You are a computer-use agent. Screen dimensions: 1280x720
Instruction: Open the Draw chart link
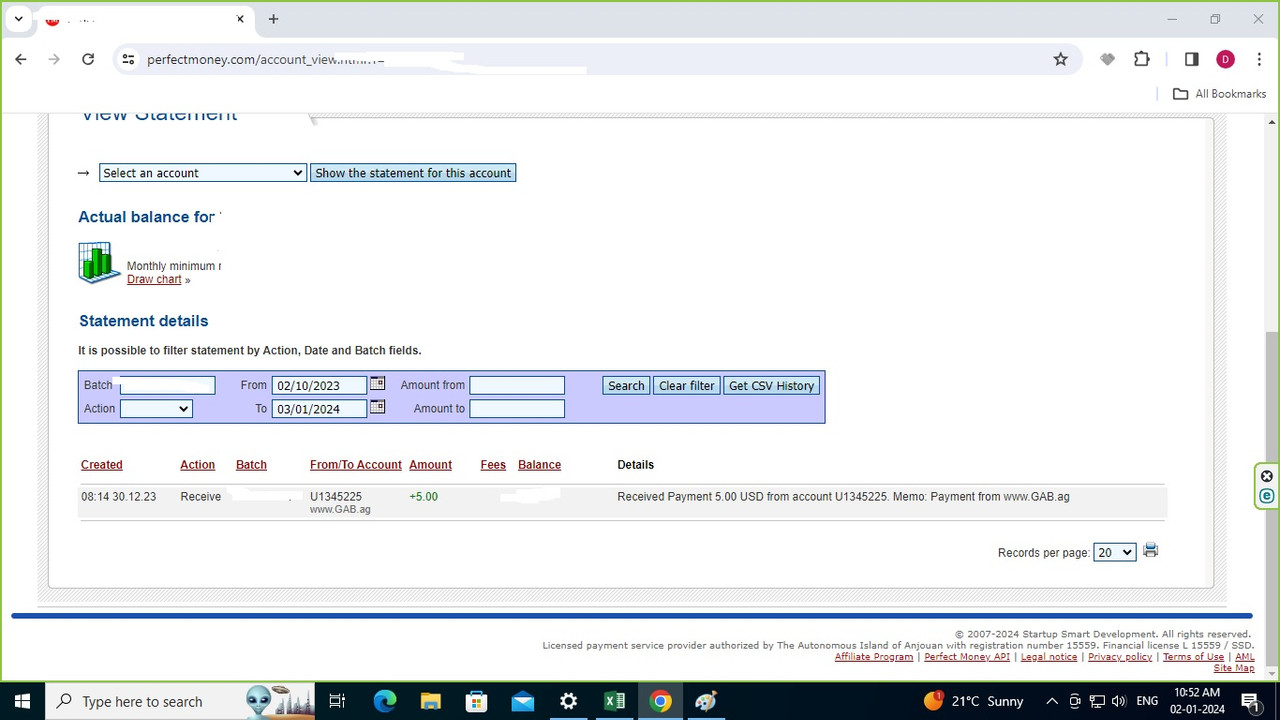coord(154,280)
